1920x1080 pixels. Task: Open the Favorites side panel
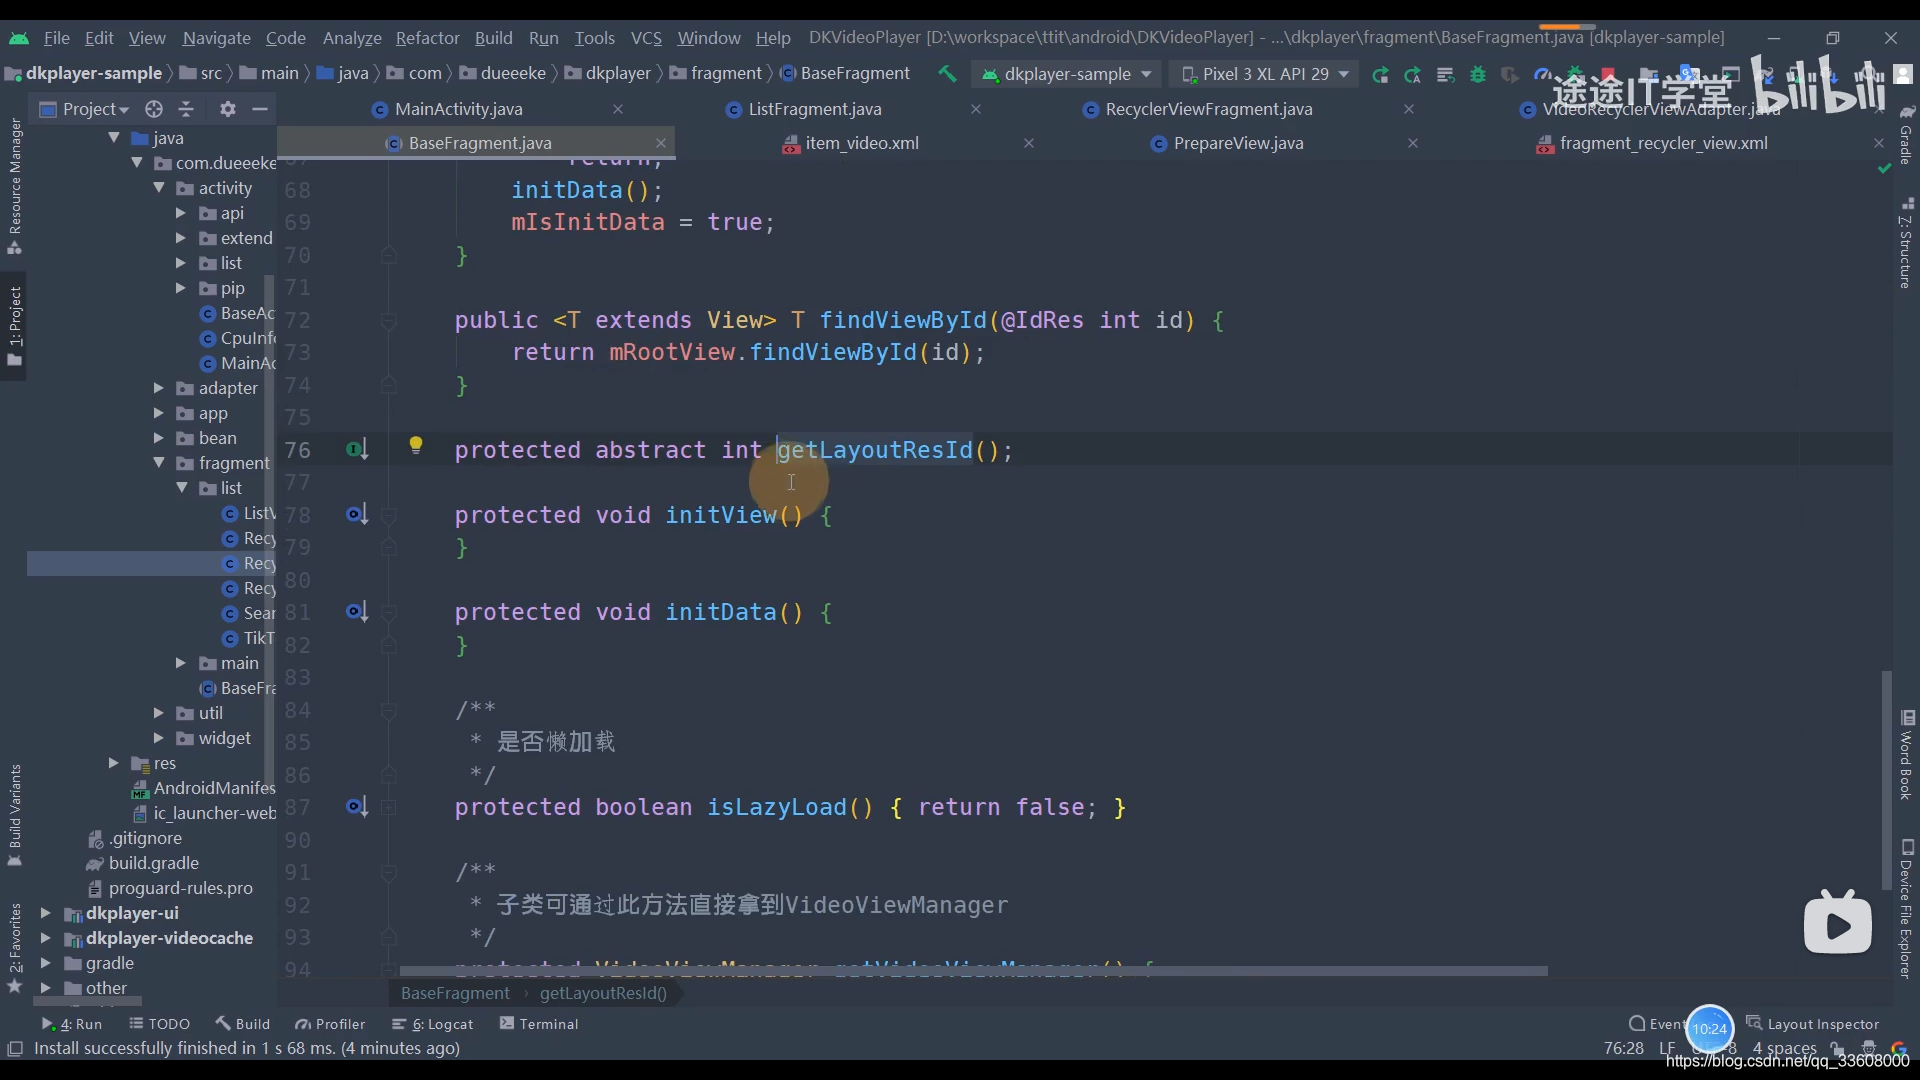15,947
